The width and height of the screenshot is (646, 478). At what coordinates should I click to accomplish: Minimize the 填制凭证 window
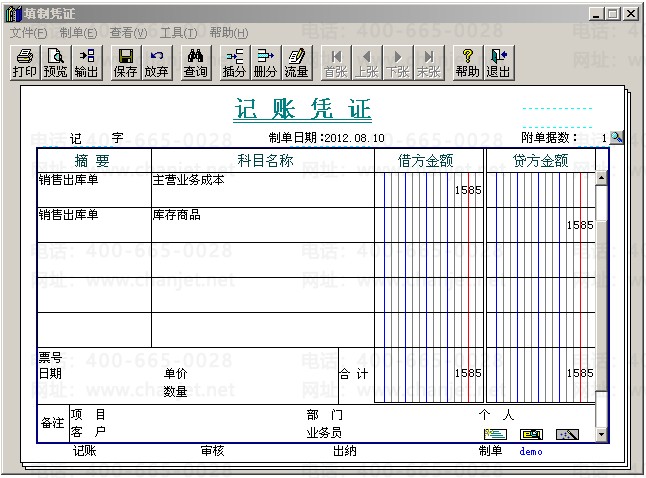point(596,14)
